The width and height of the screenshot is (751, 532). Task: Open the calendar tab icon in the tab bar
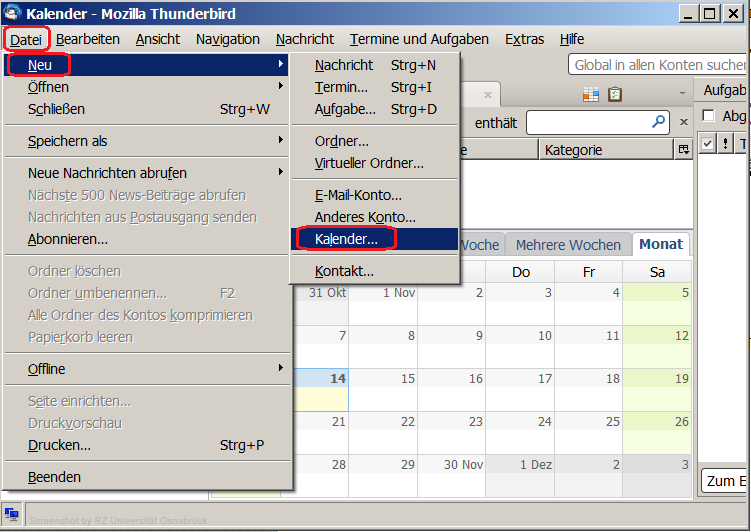591,94
